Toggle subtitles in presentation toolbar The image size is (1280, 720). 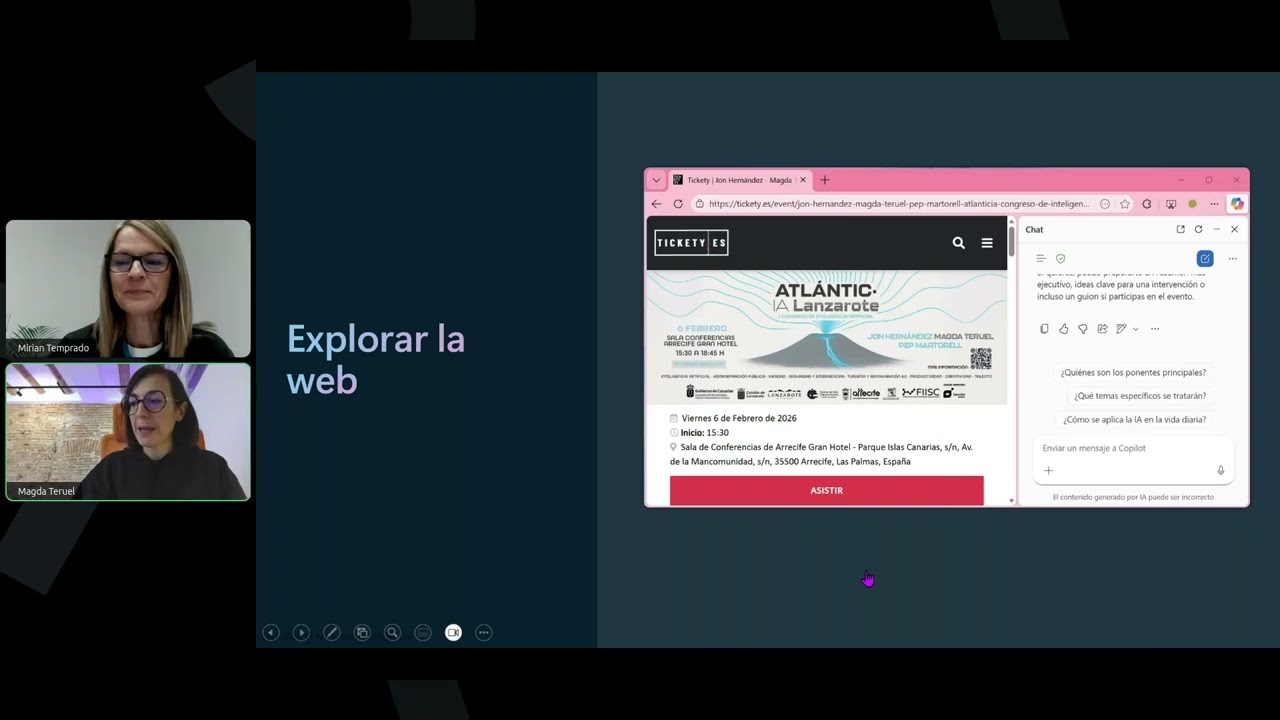click(x=423, y=632)
